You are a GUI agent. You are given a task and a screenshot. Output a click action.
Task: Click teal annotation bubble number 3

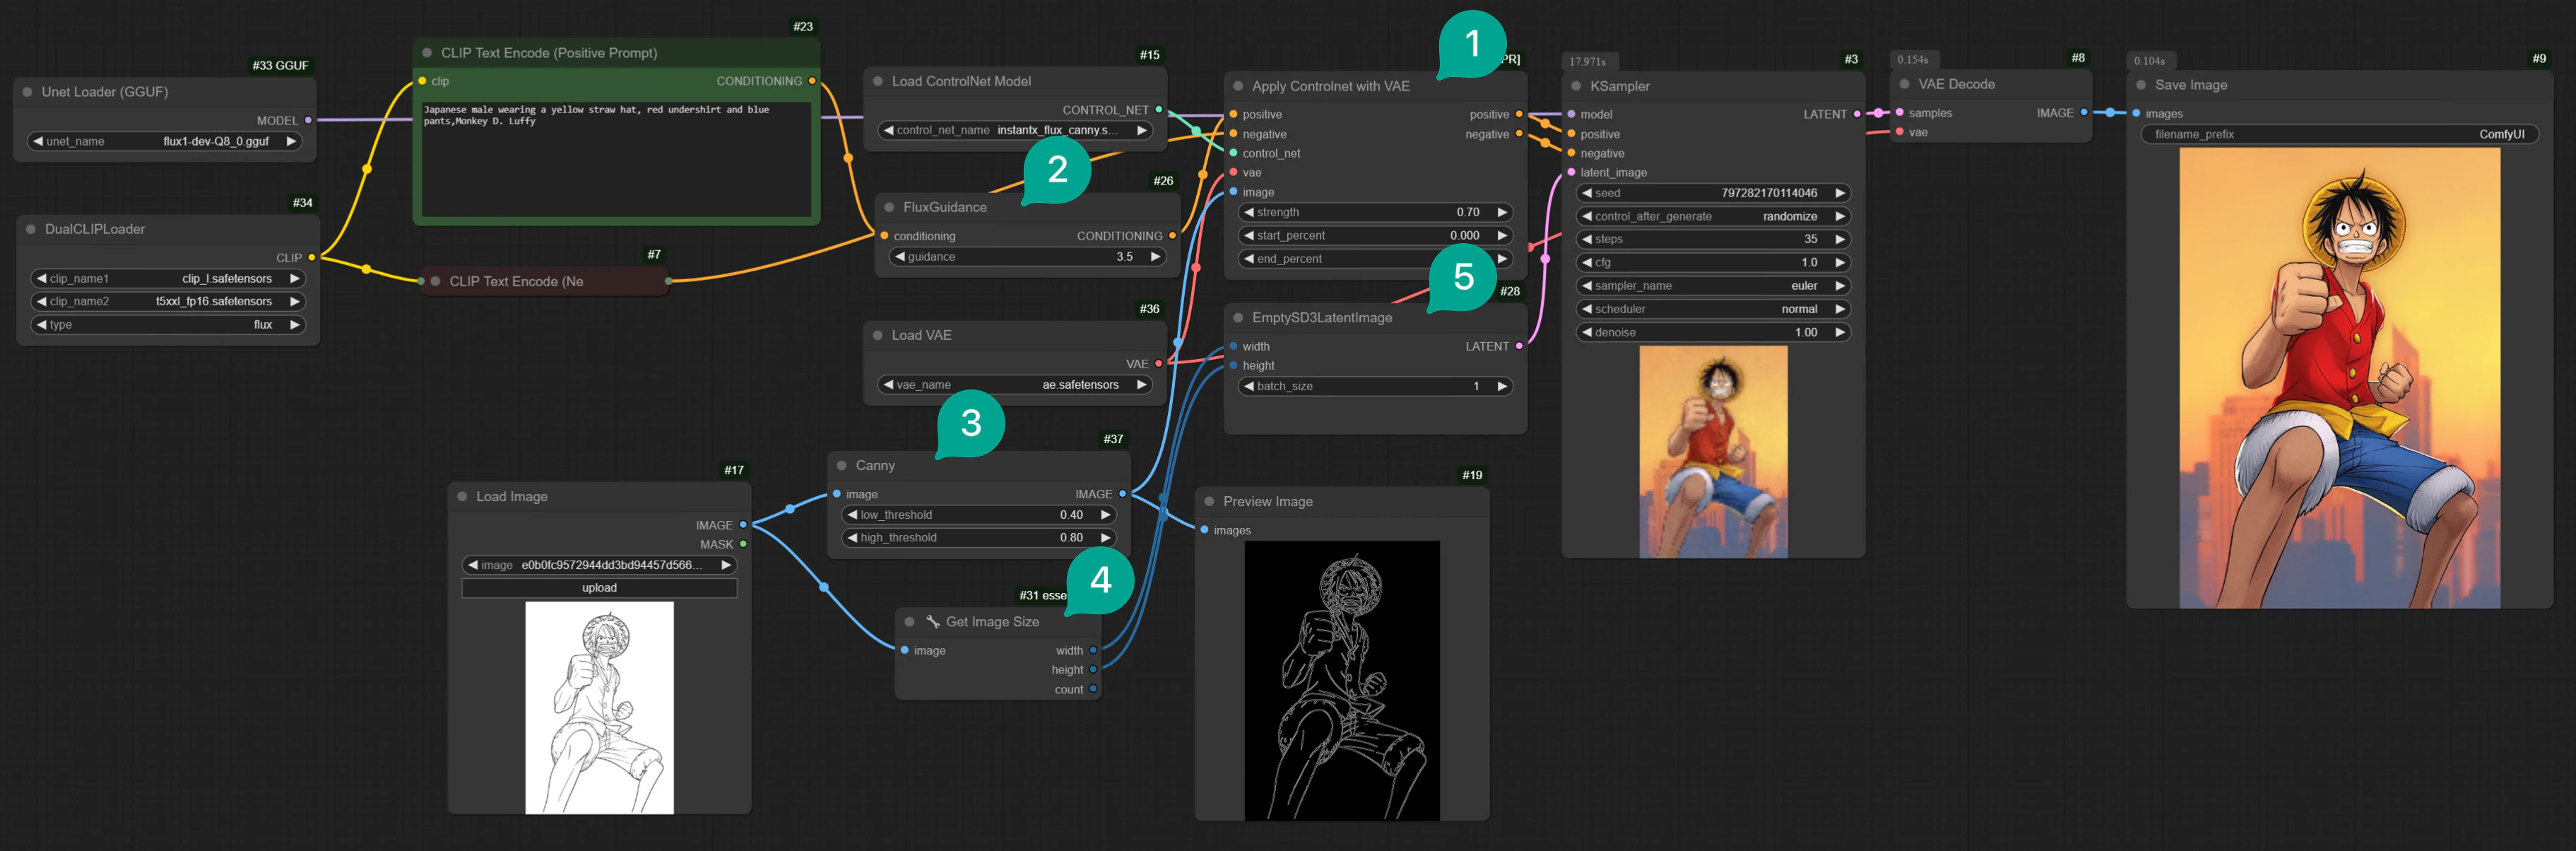(x=970, y=422)
